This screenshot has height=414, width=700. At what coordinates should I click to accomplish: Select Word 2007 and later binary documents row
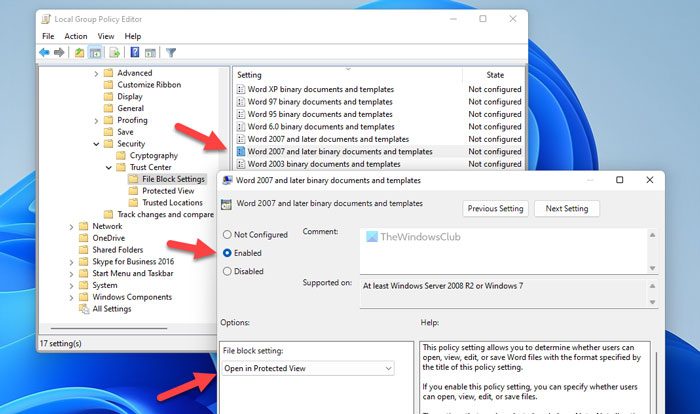point(379,152)
